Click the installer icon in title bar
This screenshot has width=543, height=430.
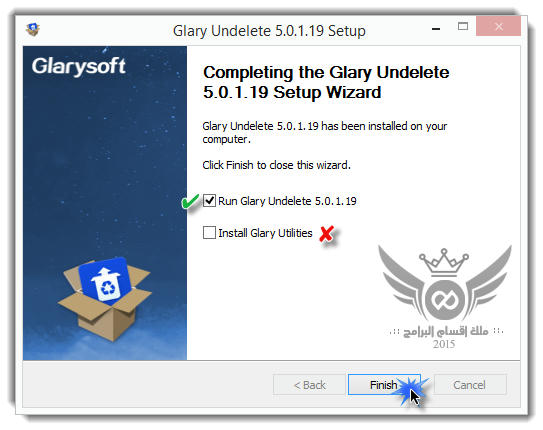[33, 29]
